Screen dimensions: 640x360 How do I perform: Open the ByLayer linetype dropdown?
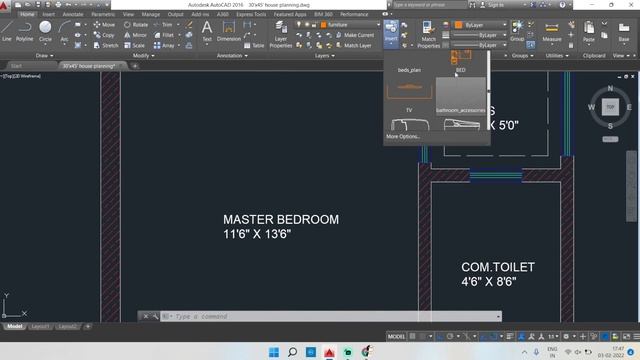pyautogui.click(x=479, y=45)
